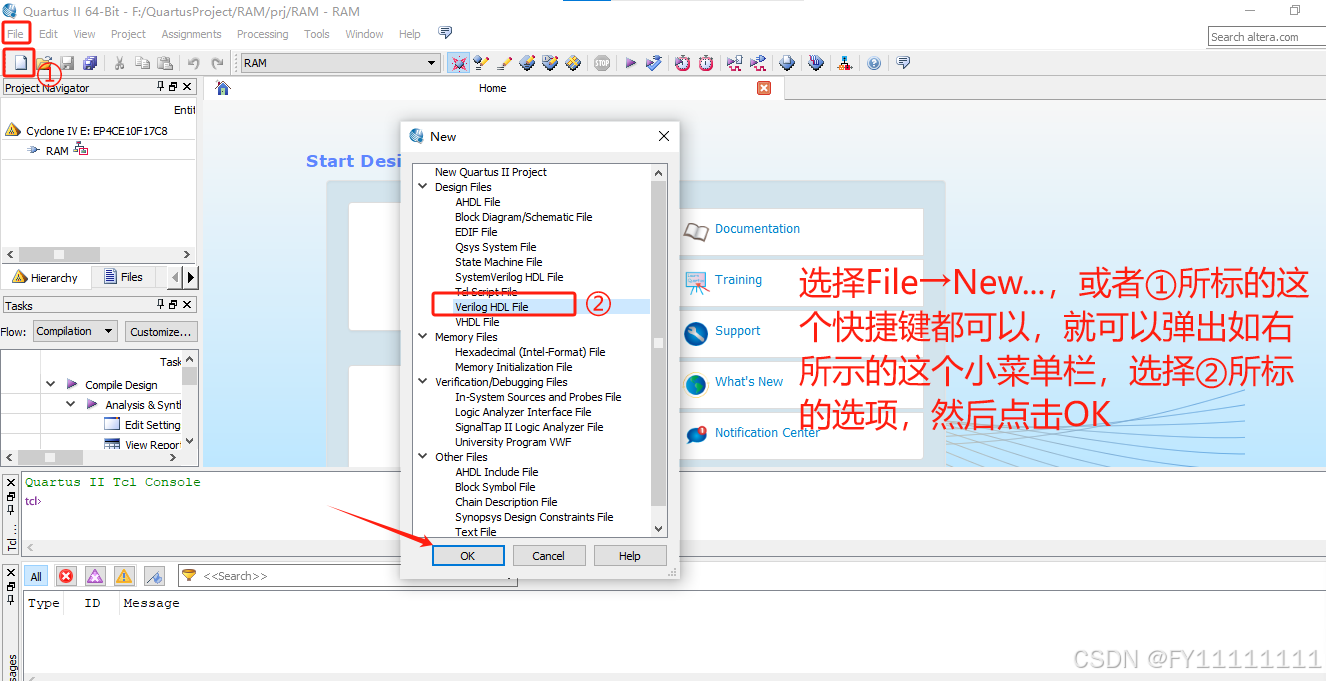Screen dimensions: 1326x681
Task: Click the blue Help question mark icon
Action: click(x=874, y=62)
